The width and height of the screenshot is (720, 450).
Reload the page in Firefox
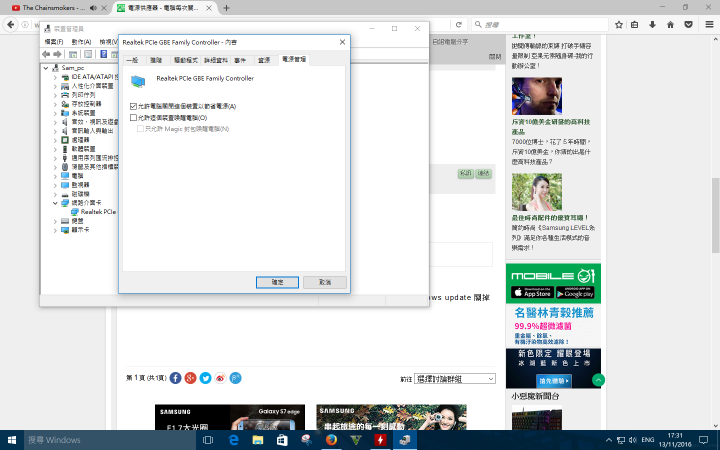[x=458, y=24]
